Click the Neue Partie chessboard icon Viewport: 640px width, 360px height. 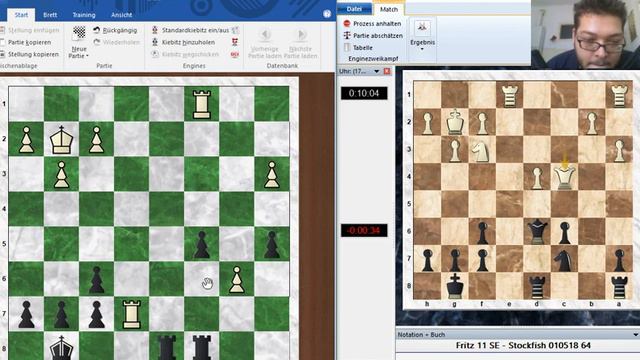click(x=79, y=33)
